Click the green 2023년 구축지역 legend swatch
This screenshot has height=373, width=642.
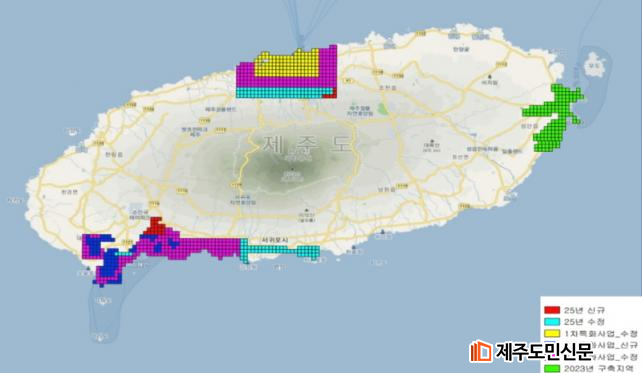(552, 368)
